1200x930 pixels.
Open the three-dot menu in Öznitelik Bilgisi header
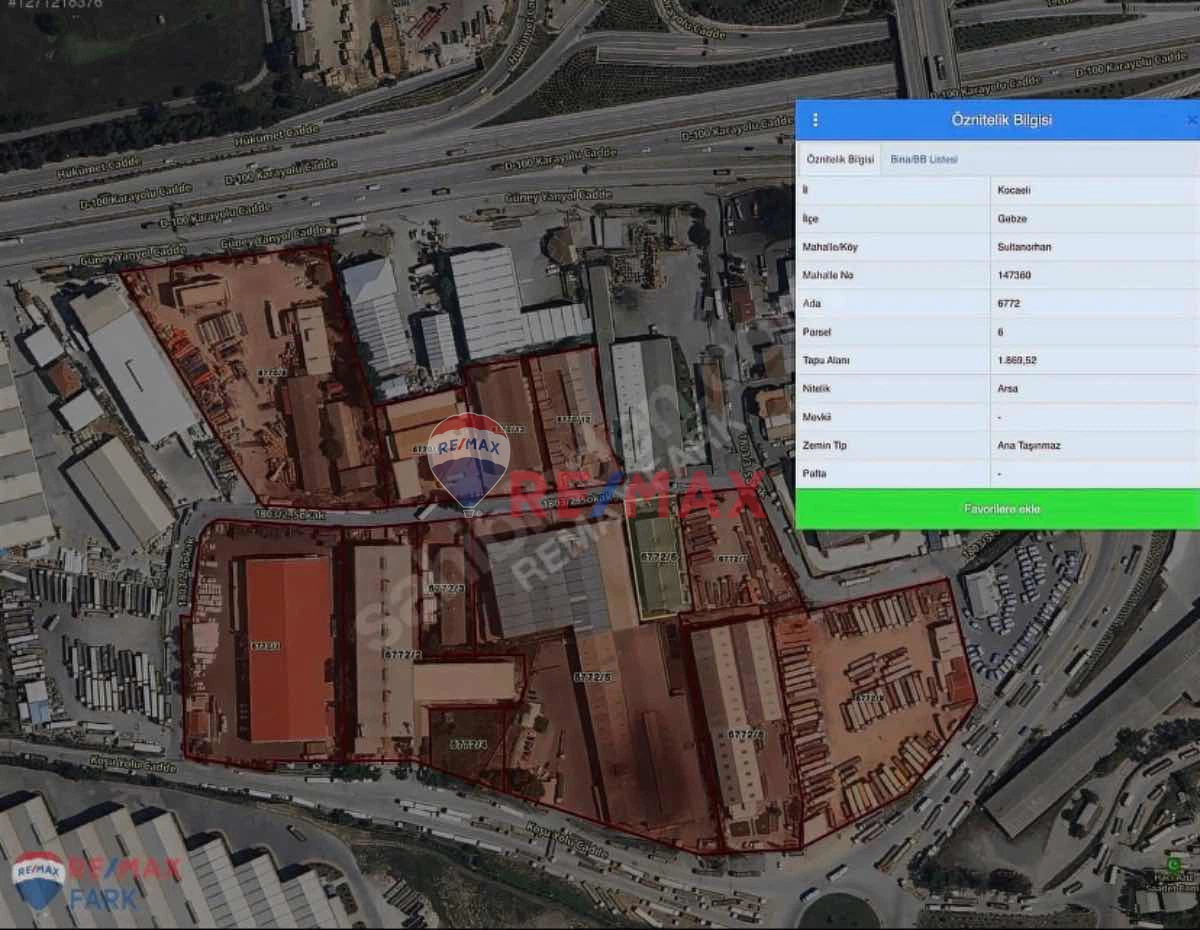click(815, 120)
